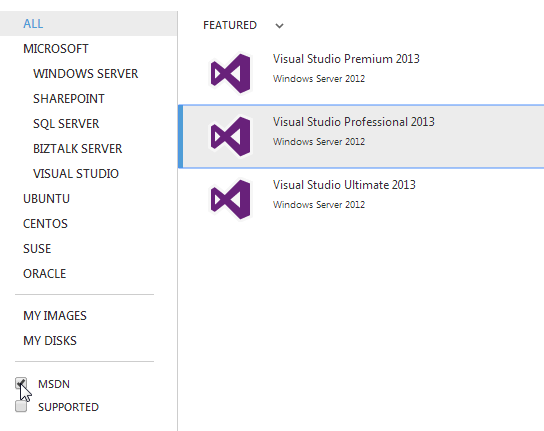544x431 pixels.
Task: Uncheck the MSDN checkbox
Action: pyautogui.click(x=21, y=383)
